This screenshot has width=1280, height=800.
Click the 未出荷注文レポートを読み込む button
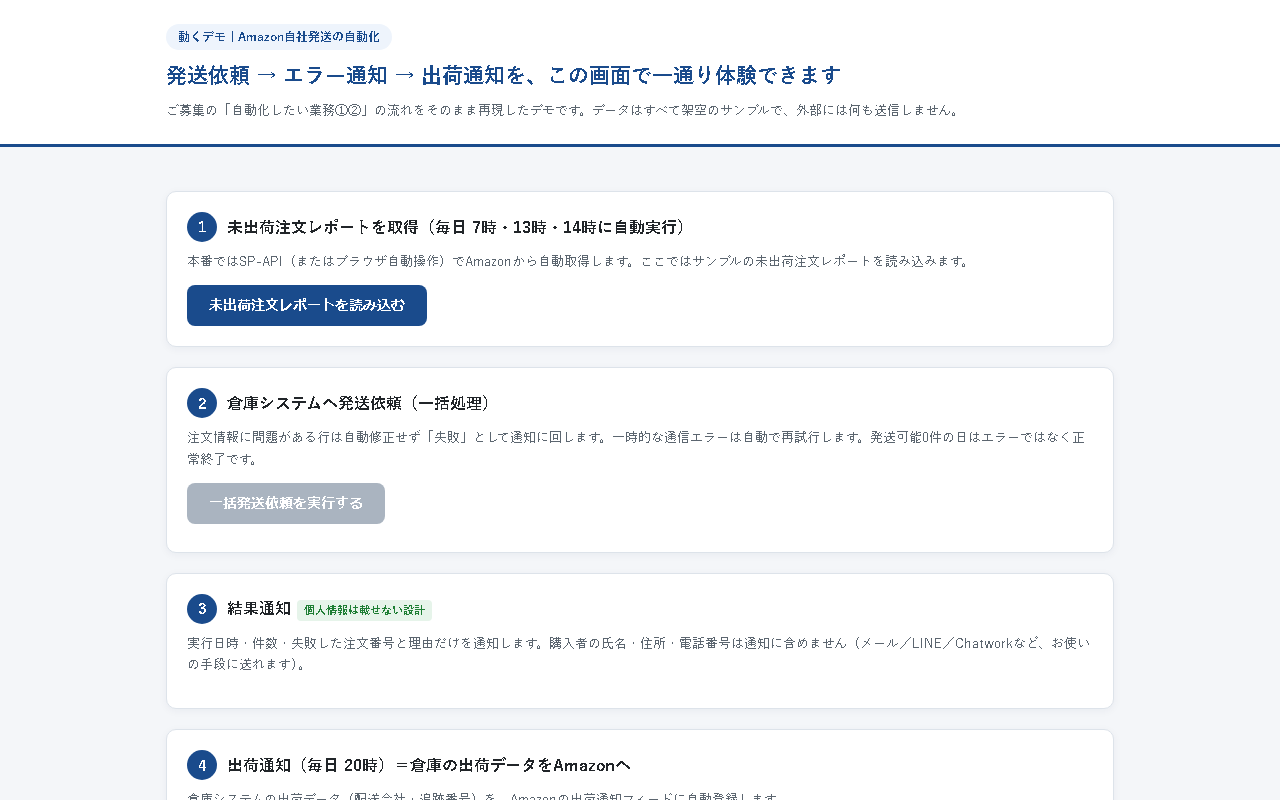[x=307, y=305]
